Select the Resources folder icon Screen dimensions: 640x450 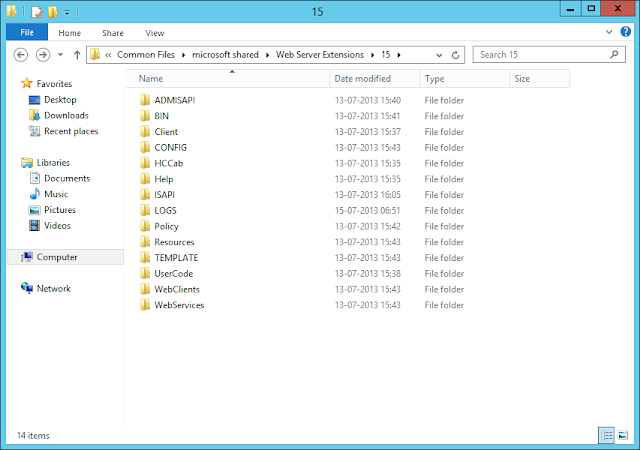click(145, 242)
